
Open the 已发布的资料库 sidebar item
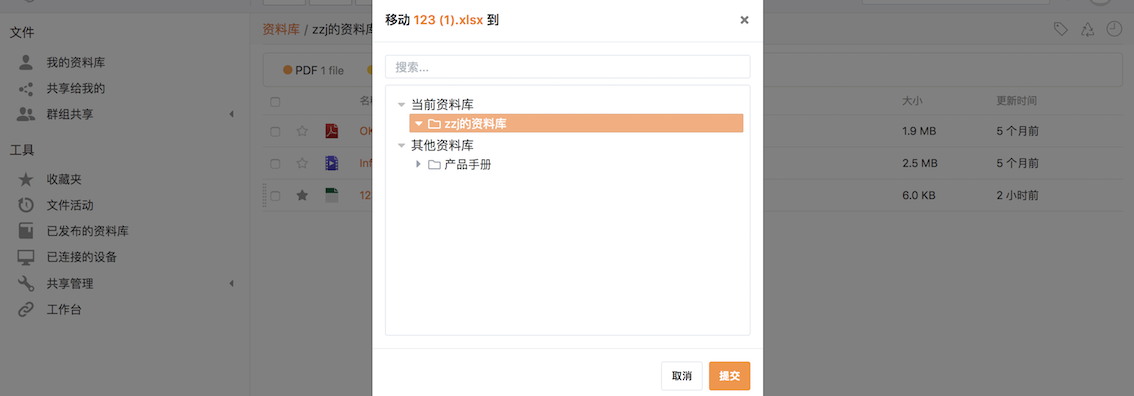pos(88,231)
